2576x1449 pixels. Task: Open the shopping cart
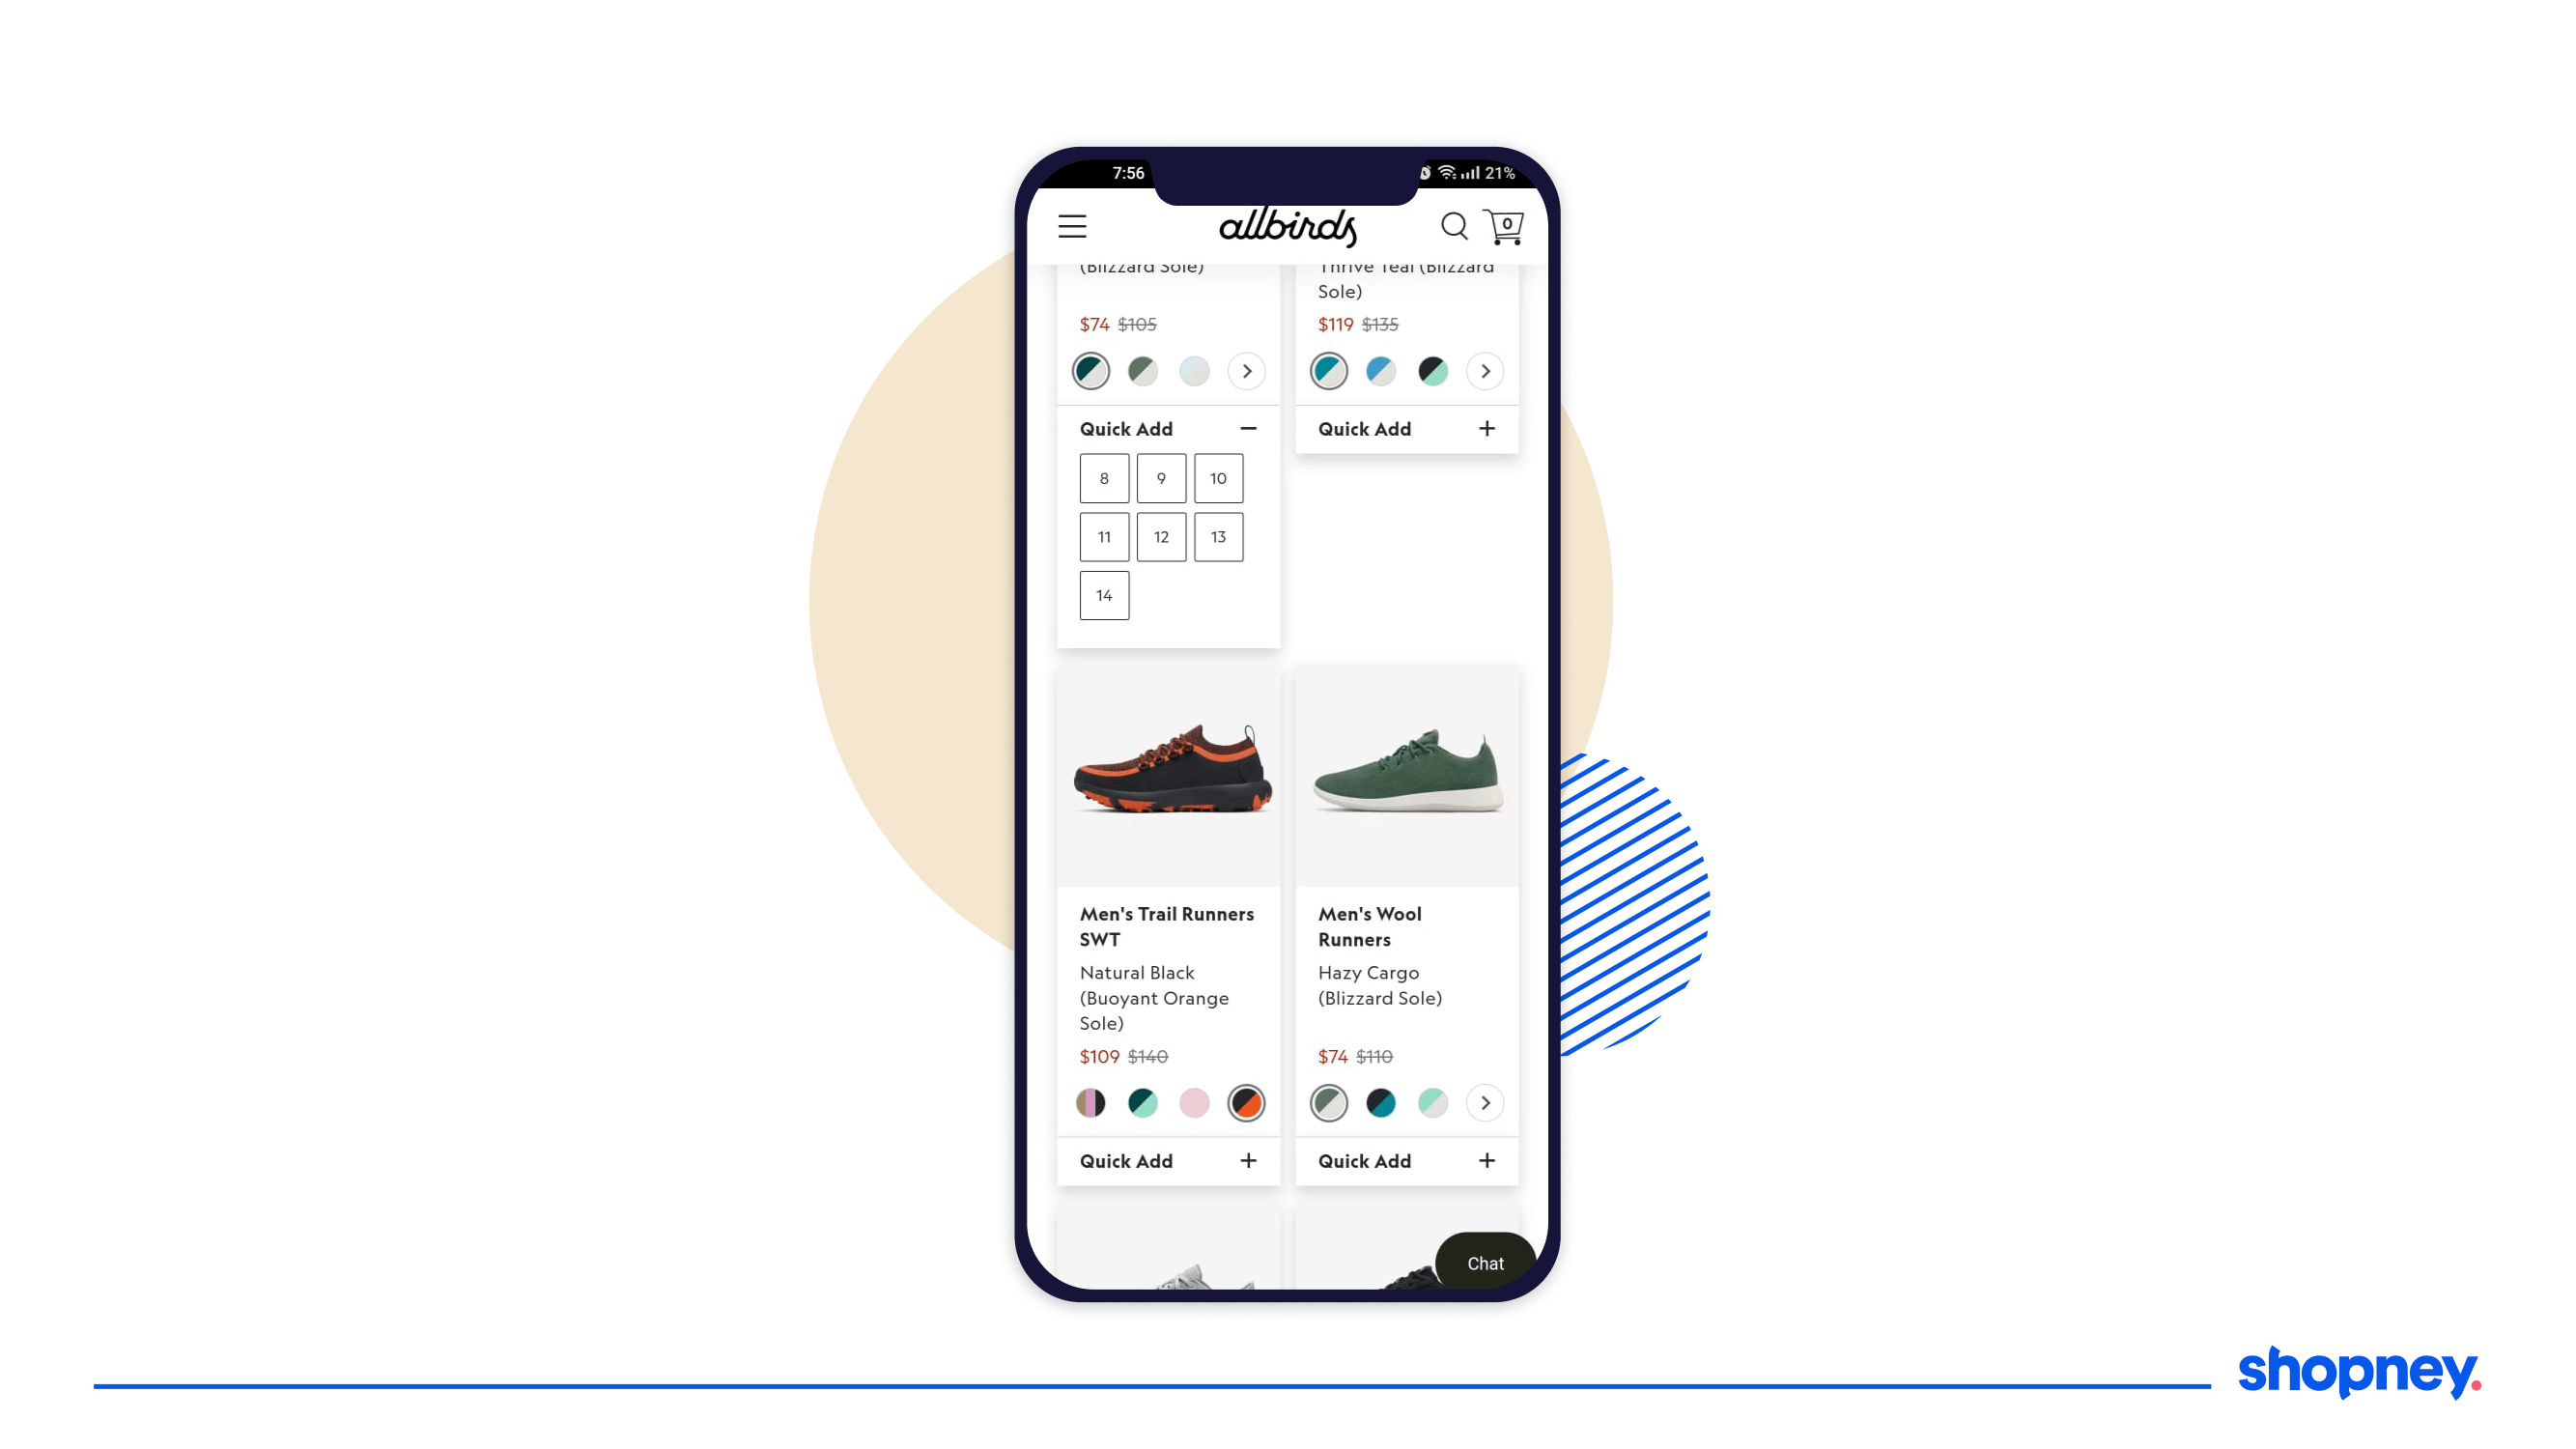pos(1504,226)
